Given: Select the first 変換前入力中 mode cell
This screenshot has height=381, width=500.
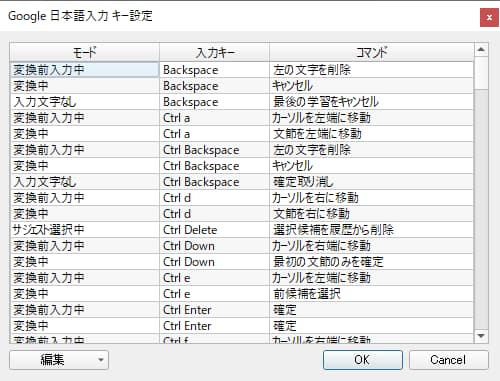Looking at the screenshot, I should (85, 70).
